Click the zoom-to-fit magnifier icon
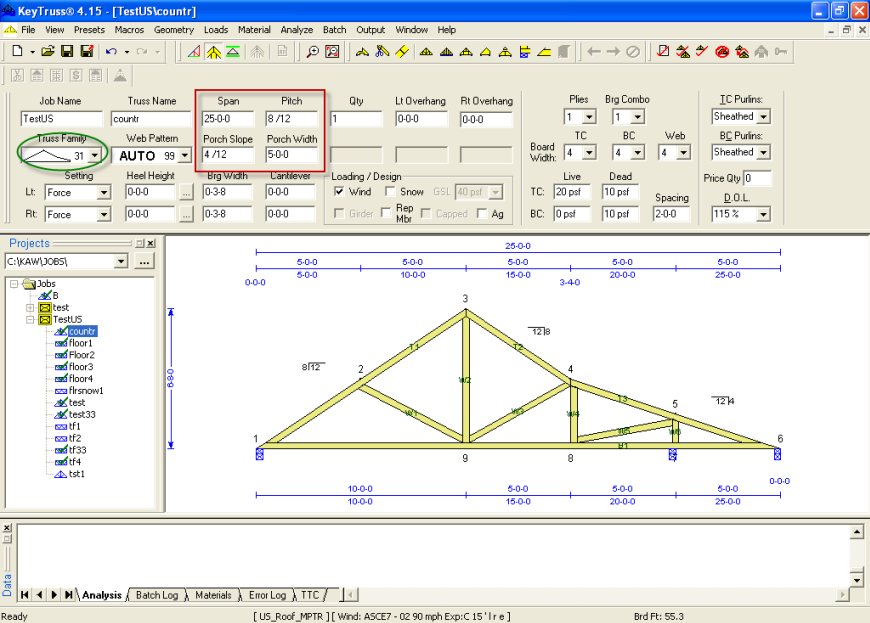870x623 pixels. point(332,52)
